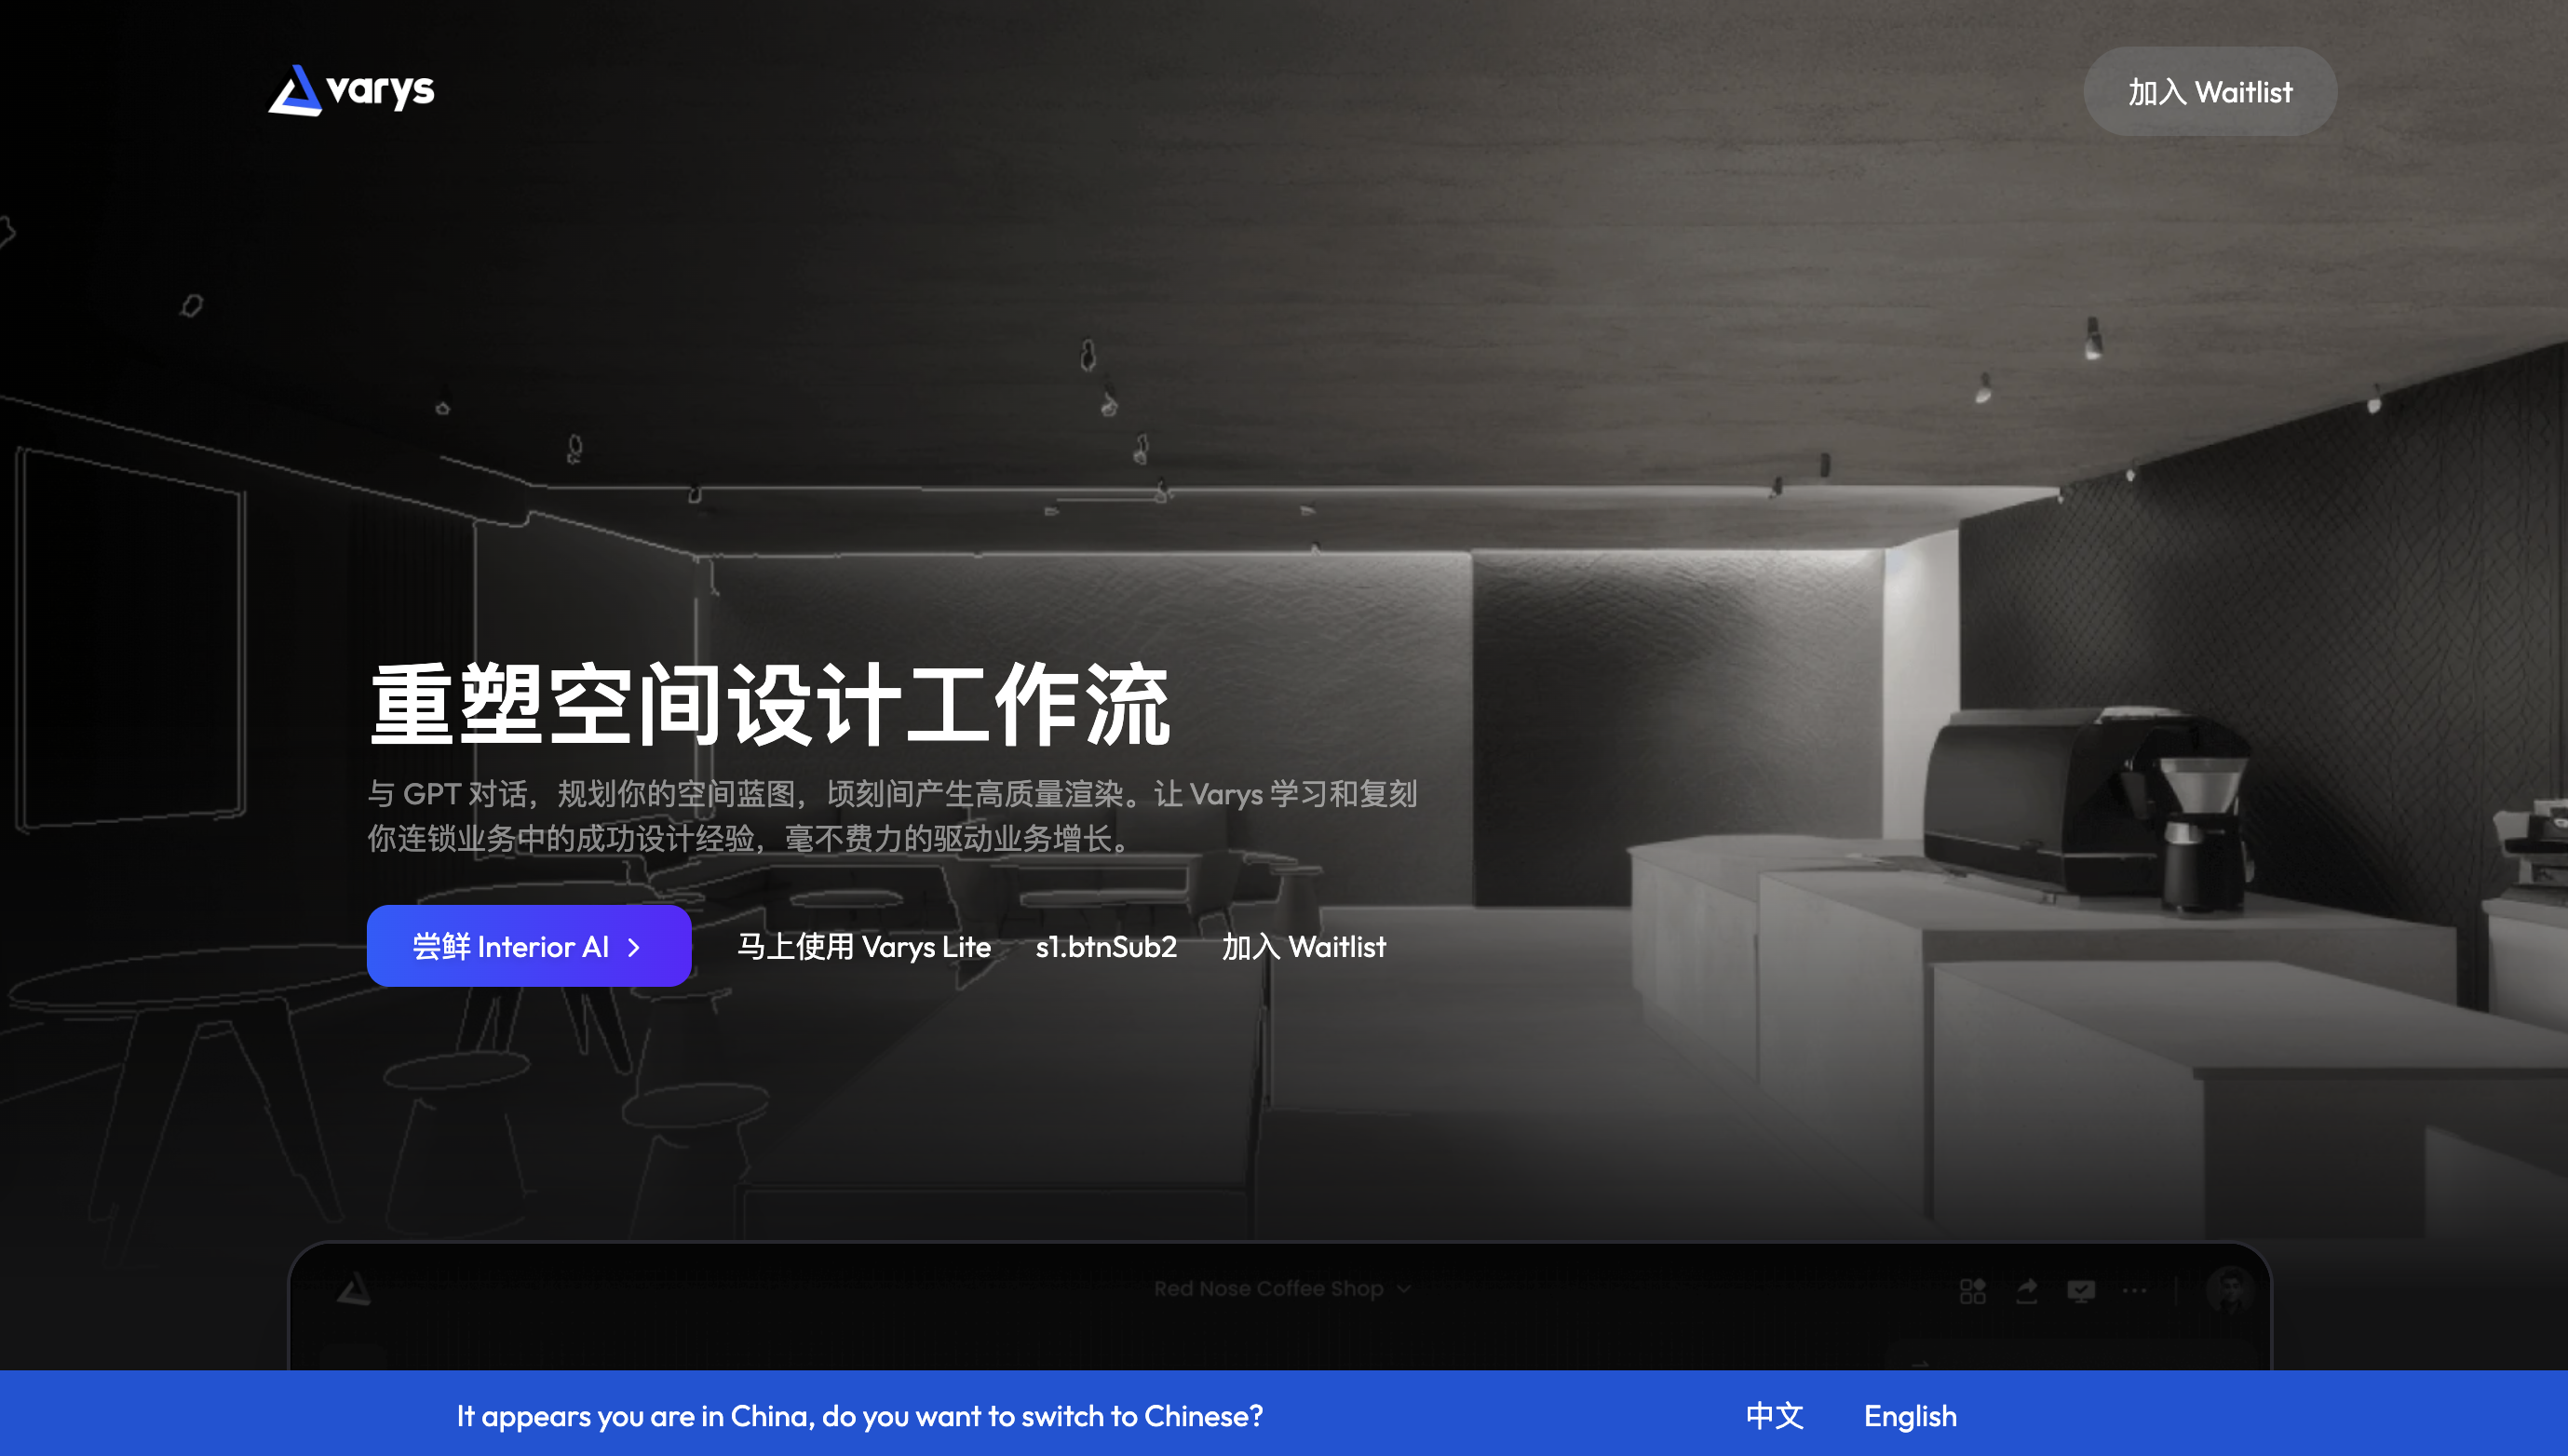This screenshot has width=2568, height=1456.
Task: Switch language to 中文 in banner
Action: (x=1775, y=1415)
